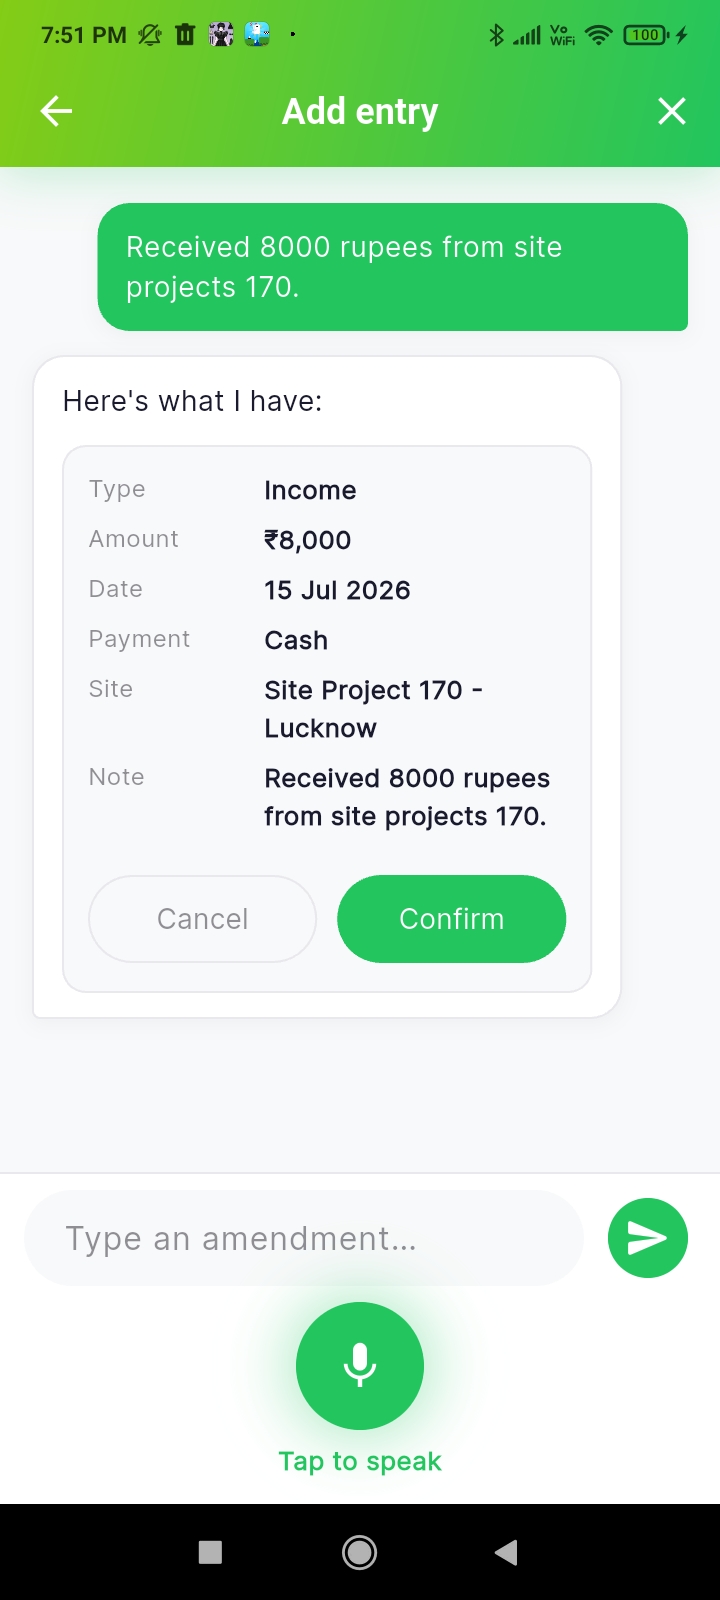
Task: Close the Add entry screen
Action: (672, 111)
